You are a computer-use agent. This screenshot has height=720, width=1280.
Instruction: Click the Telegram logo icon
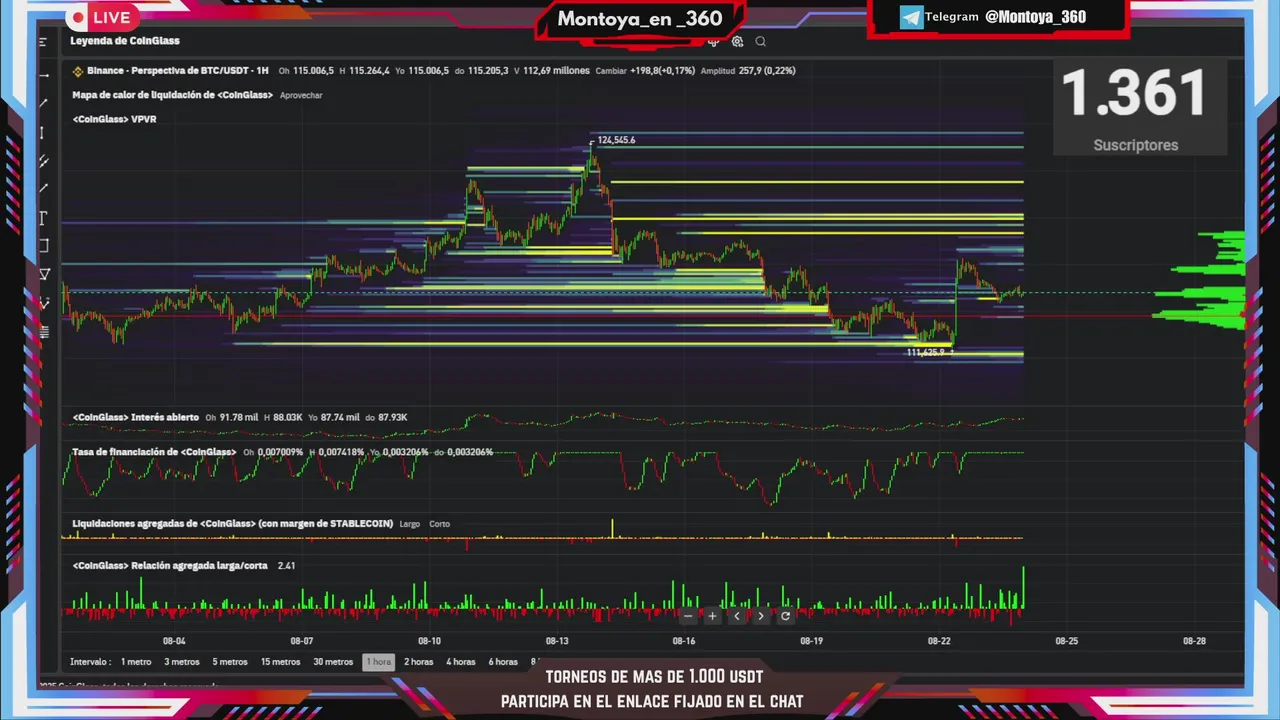(x=911, y=17)
